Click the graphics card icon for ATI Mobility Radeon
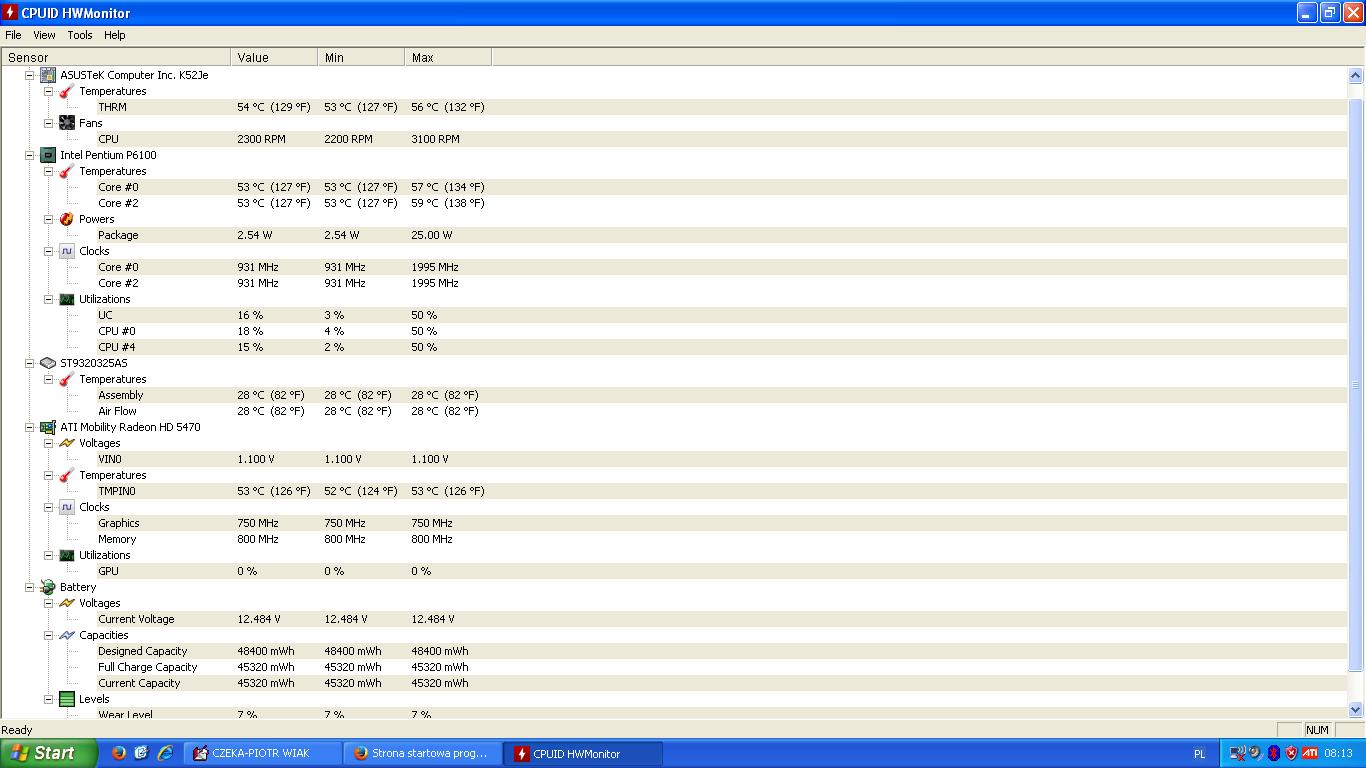 47,427
